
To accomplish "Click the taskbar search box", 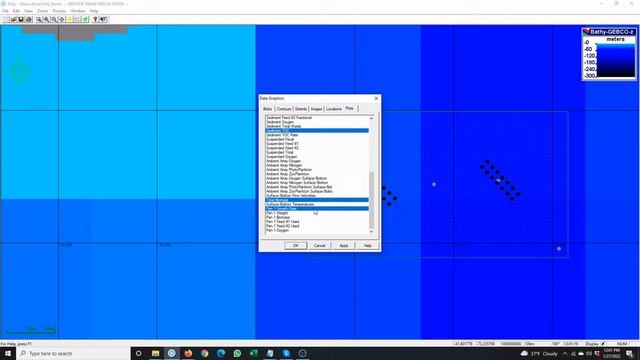I will tap(73, 353).
